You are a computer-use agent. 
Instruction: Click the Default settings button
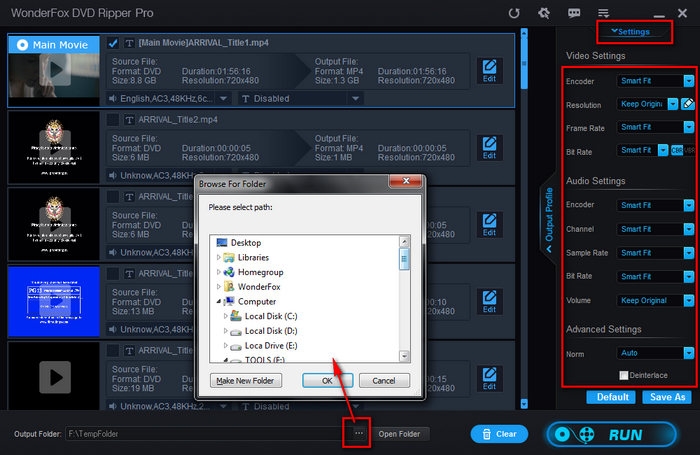coord(611,397)
